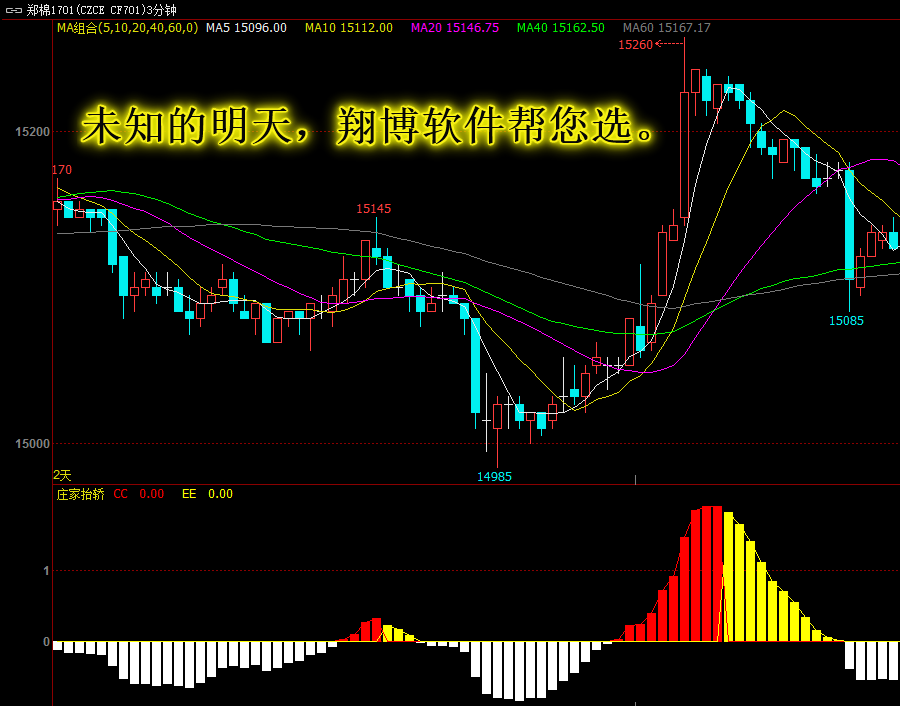Viewport: 900px width, 706px height.
Task: Click the 15260 high price marker
Action: coord(635,45)
